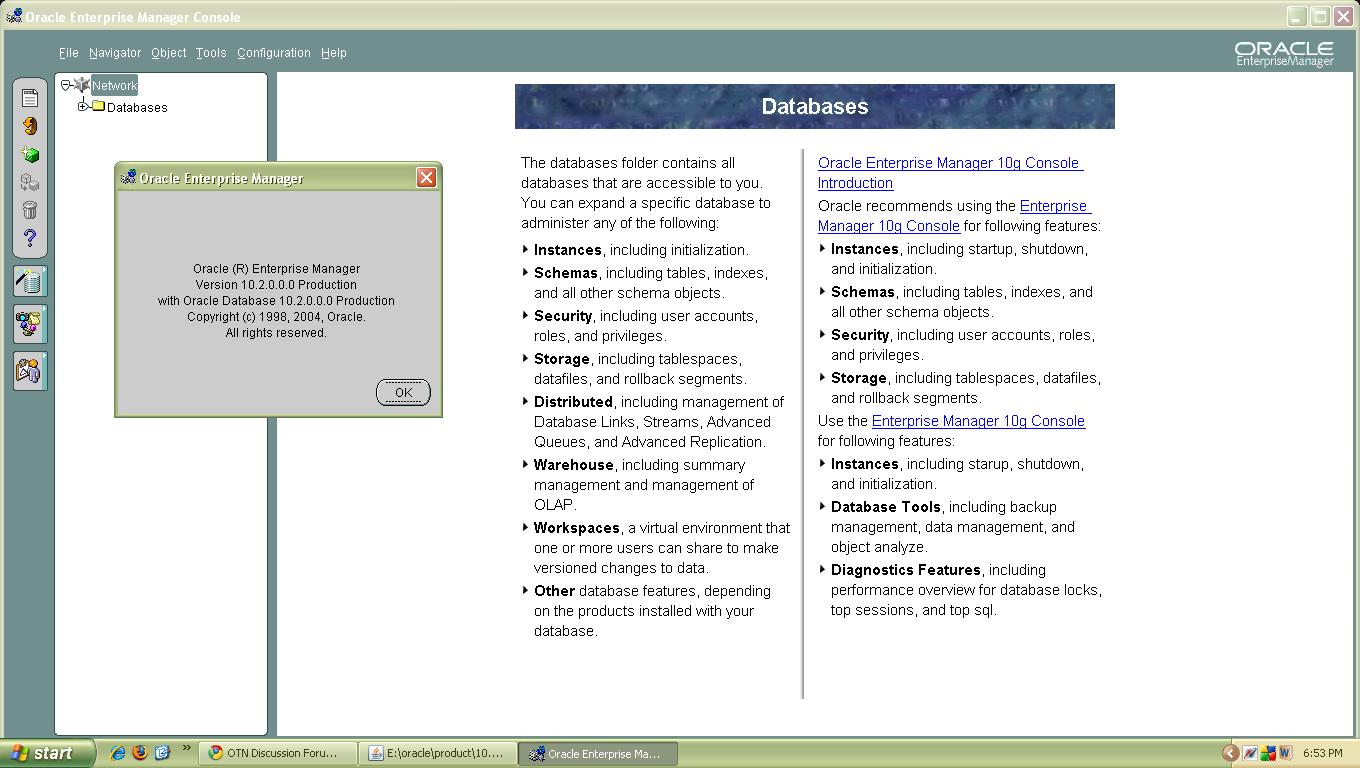1360x768 pixels.
Task: Open the colorful objects tool drawer icon
Action: 30,325
